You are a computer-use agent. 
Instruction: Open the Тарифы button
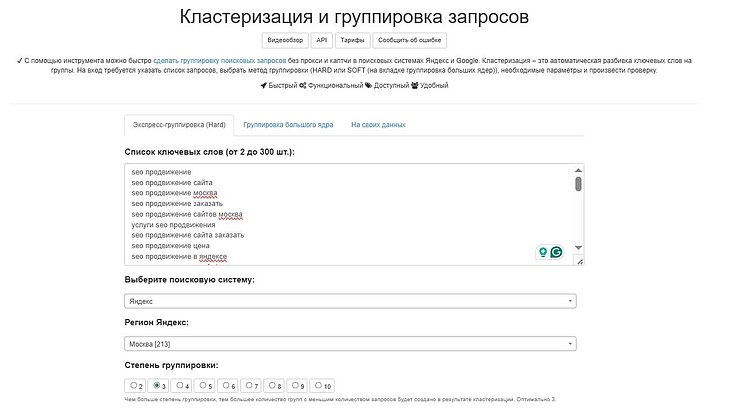point(353,40)
